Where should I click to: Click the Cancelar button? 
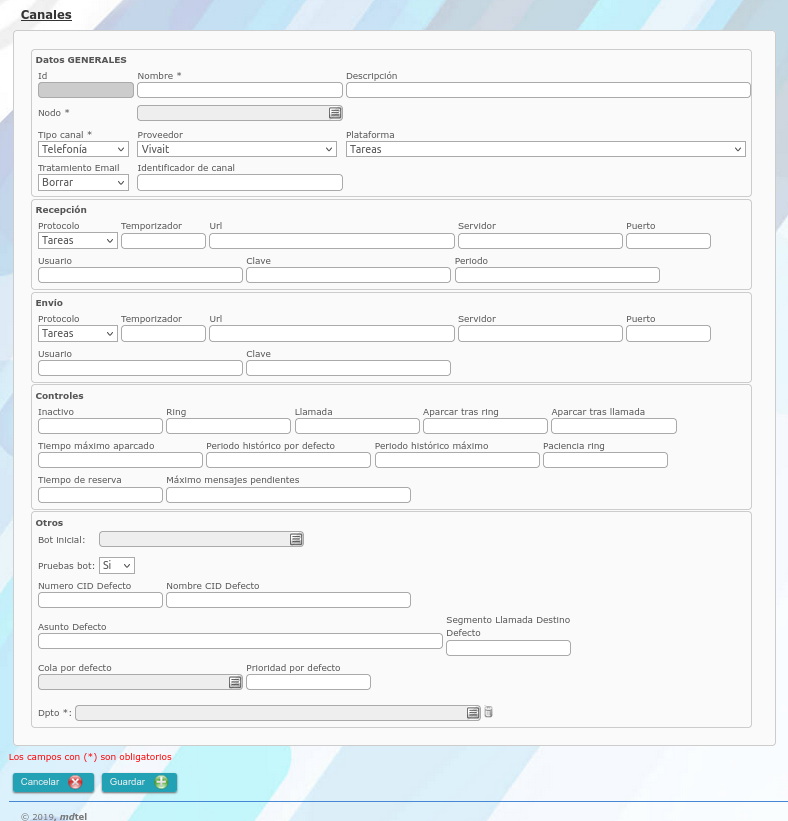point(53,782)
